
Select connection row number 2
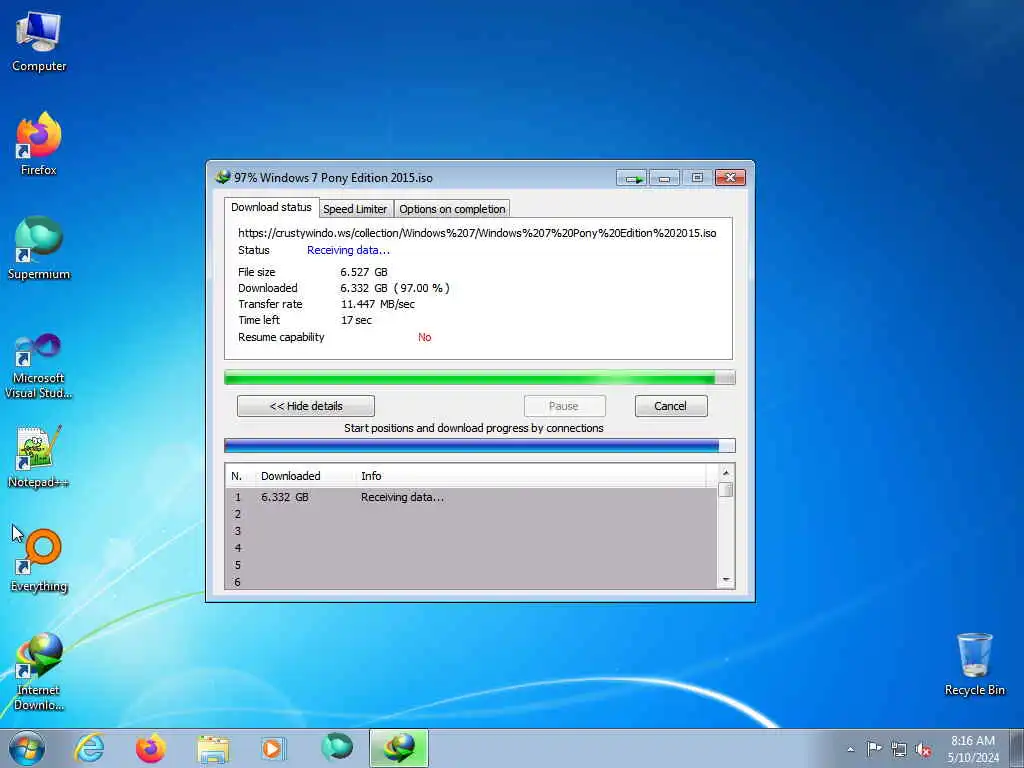pos(472,514)
